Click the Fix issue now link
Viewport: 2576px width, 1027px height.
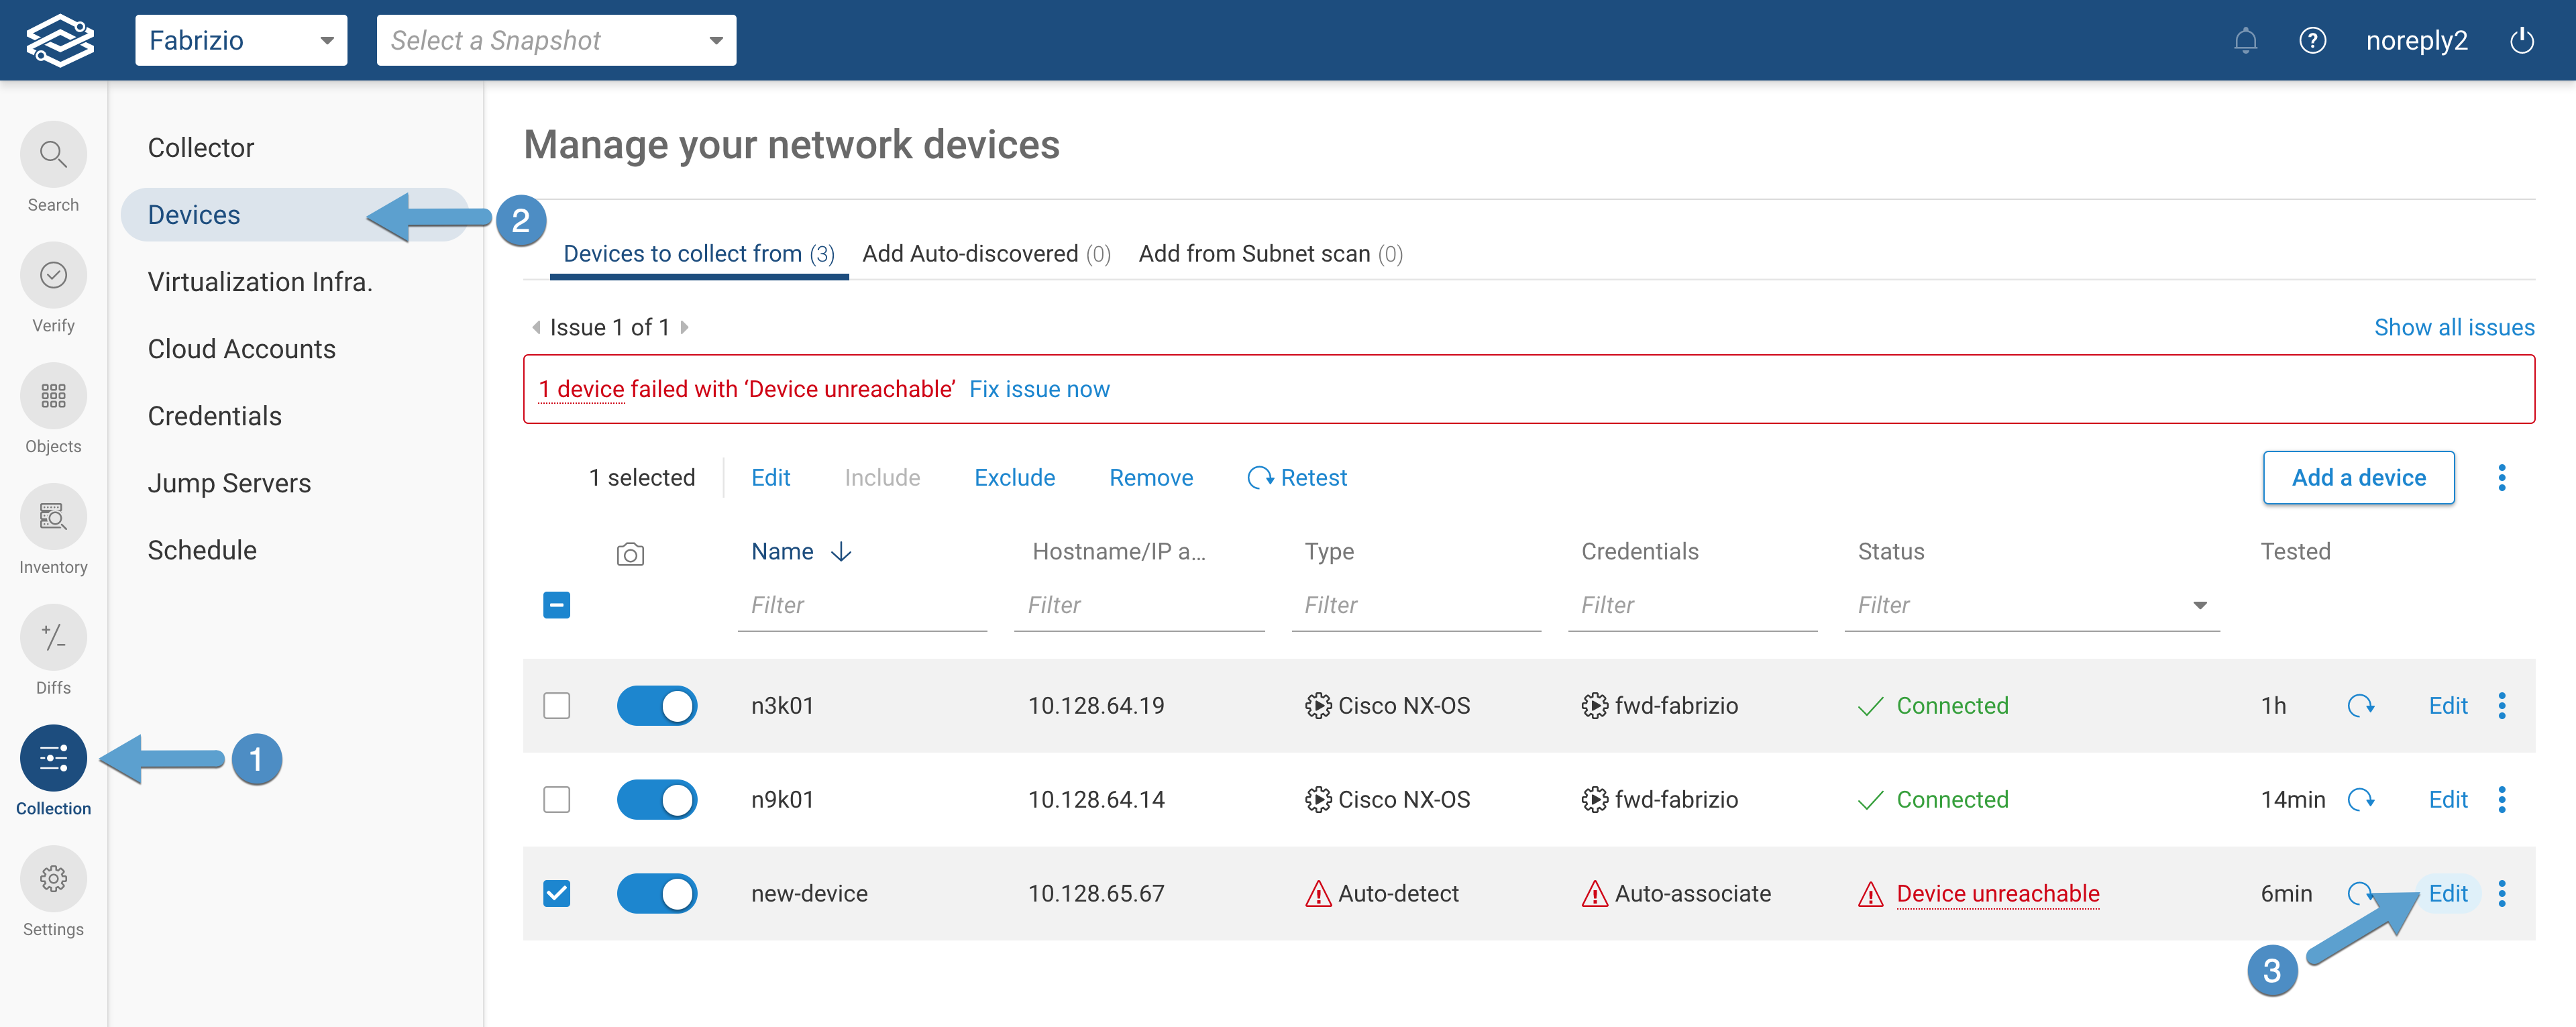click(x=1039, y=390)
